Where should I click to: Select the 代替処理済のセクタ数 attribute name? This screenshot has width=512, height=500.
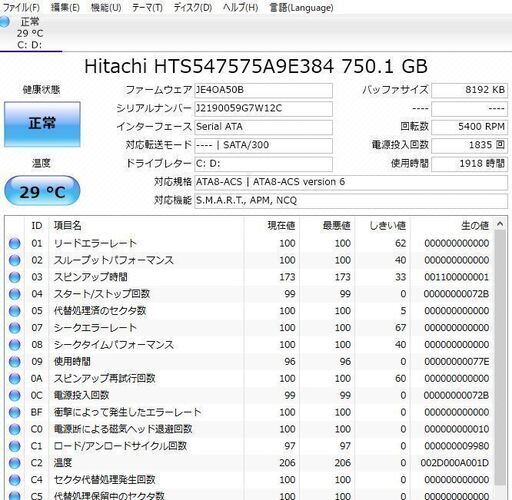(100, 311)
